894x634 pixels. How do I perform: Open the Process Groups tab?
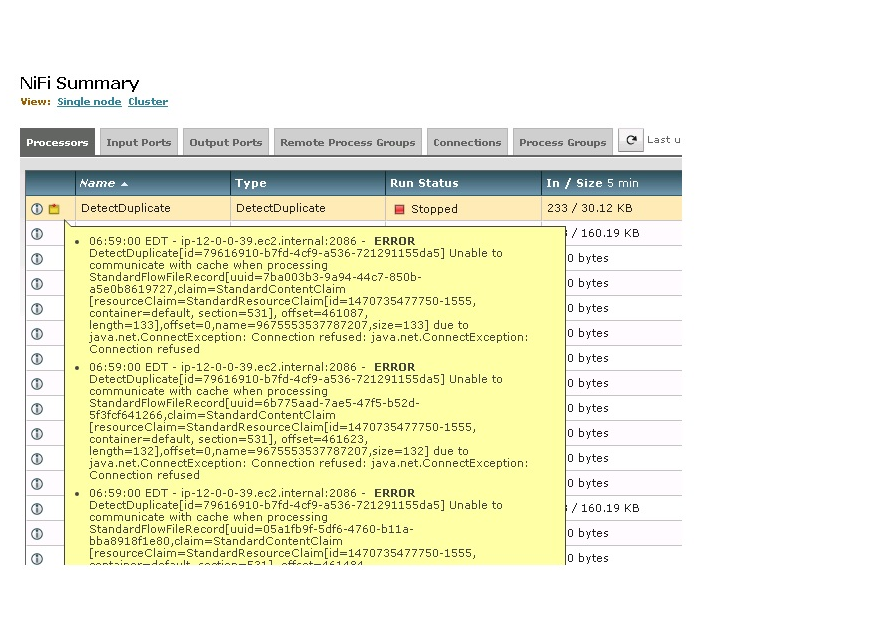pyautogui.click(x=562, y=142)
